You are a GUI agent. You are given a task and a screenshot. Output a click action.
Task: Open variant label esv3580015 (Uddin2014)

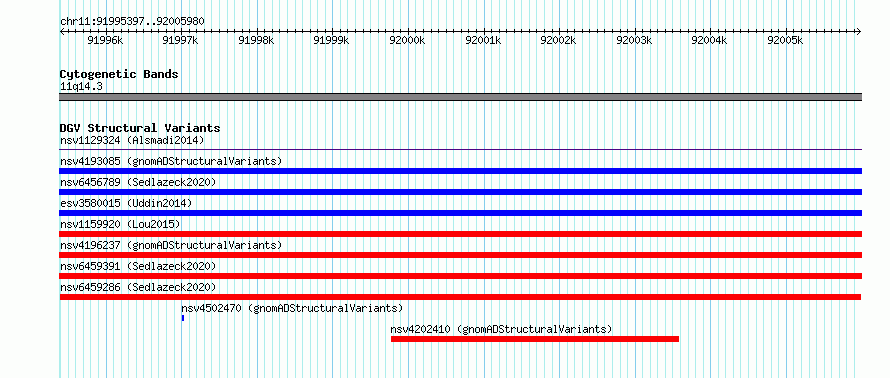(x=126, y=203)
